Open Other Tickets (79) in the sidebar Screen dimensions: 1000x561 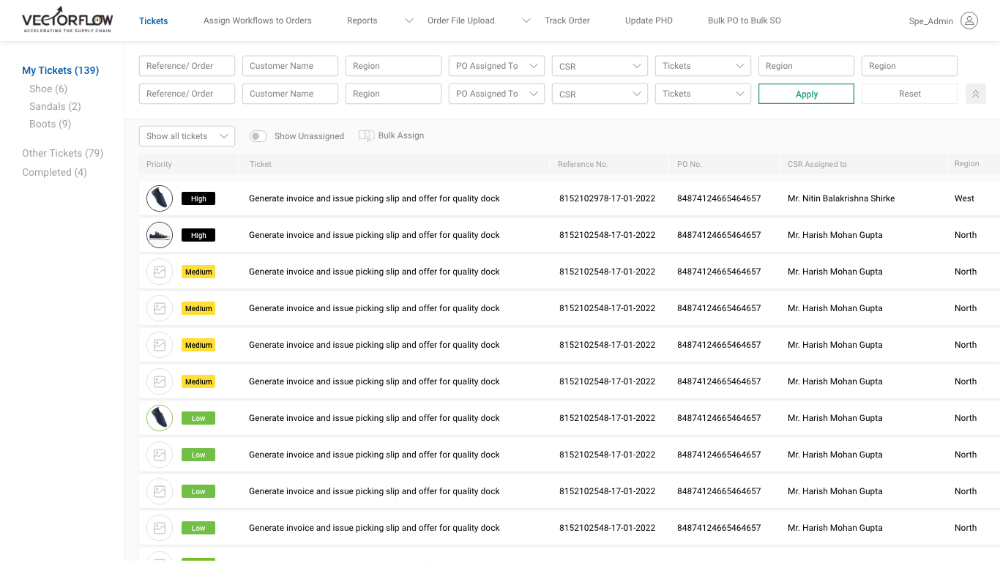tap(62, 154)
